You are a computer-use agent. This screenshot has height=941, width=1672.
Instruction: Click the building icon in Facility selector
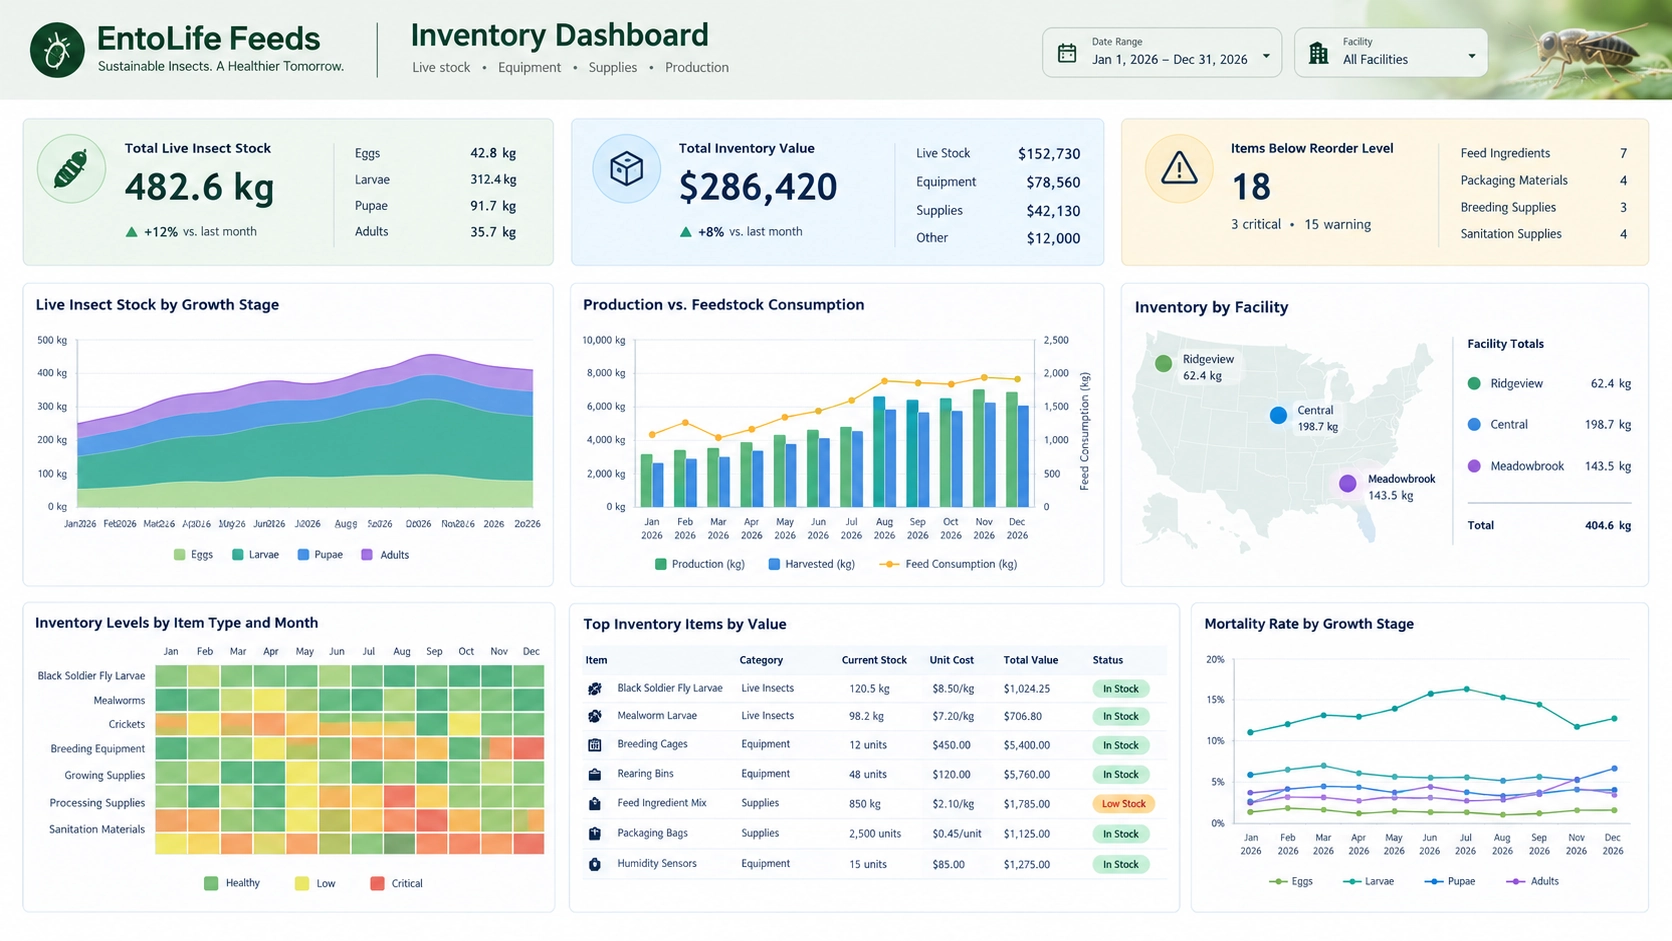click(1319, 53)
